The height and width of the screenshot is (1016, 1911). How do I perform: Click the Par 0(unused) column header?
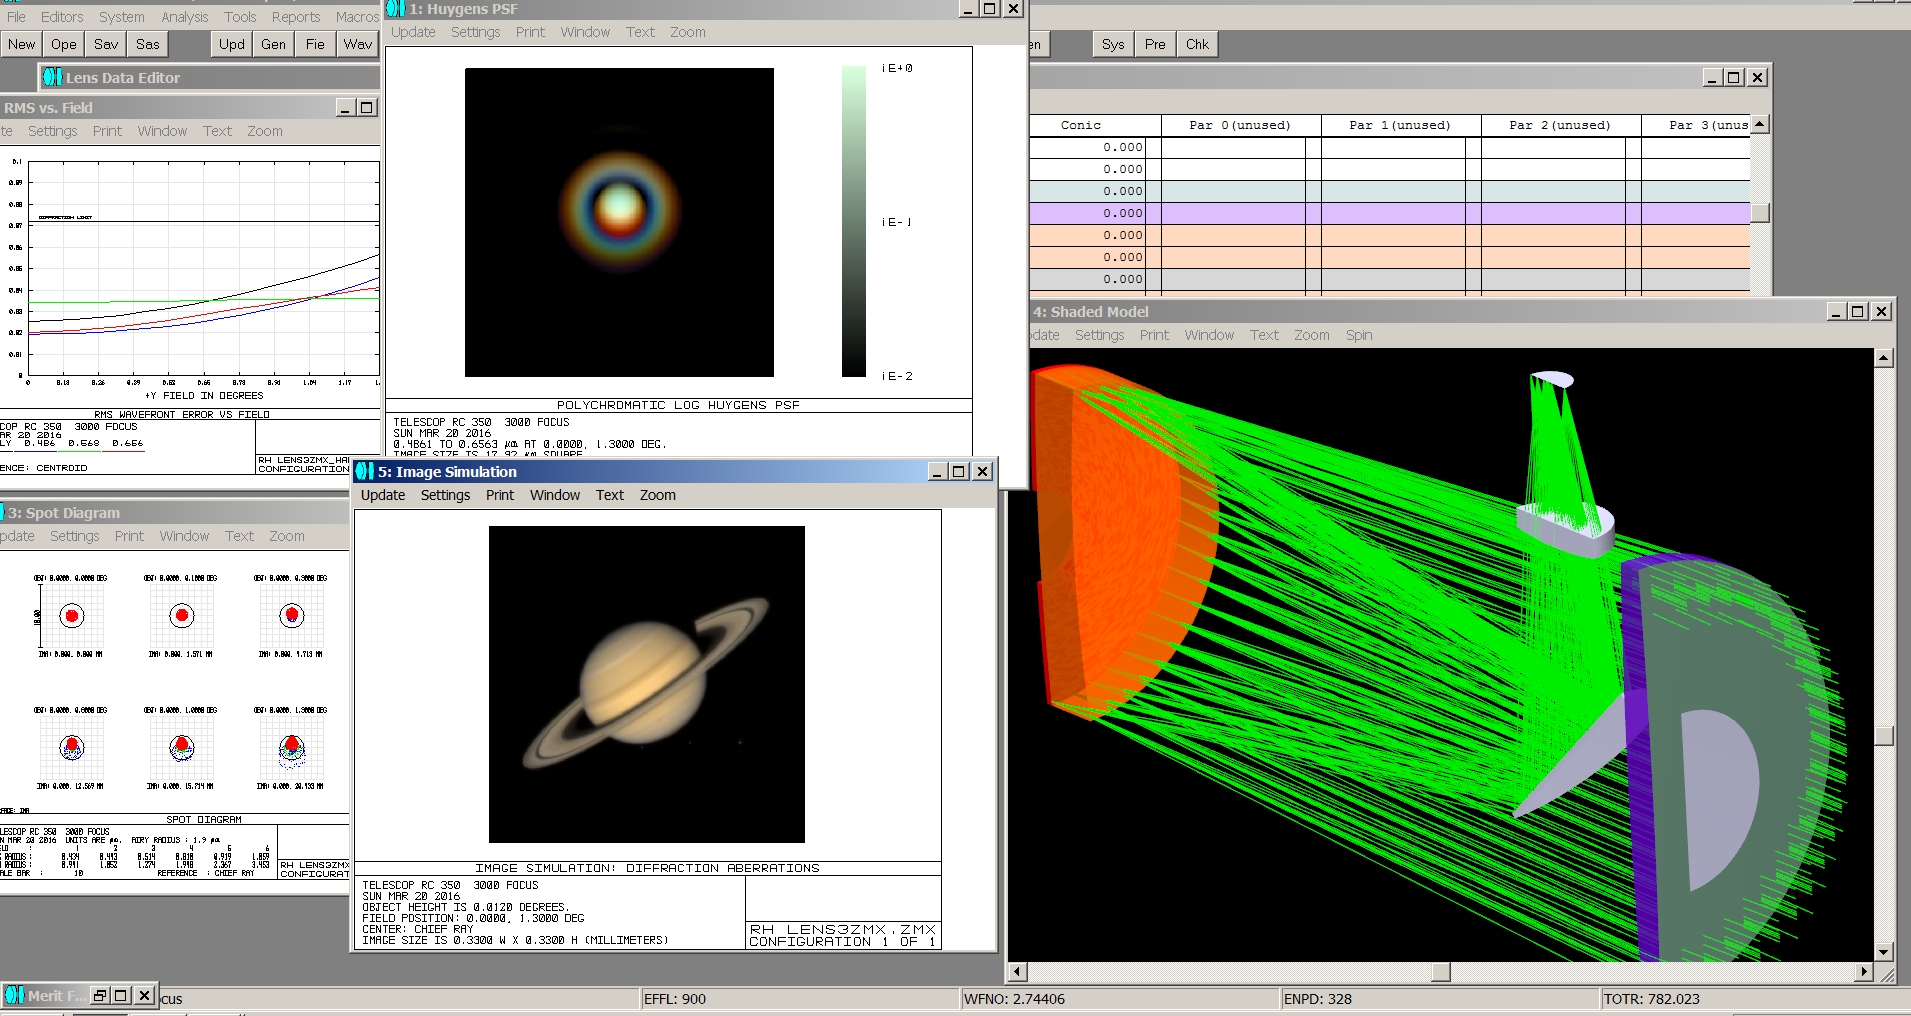click(1240, 125)
